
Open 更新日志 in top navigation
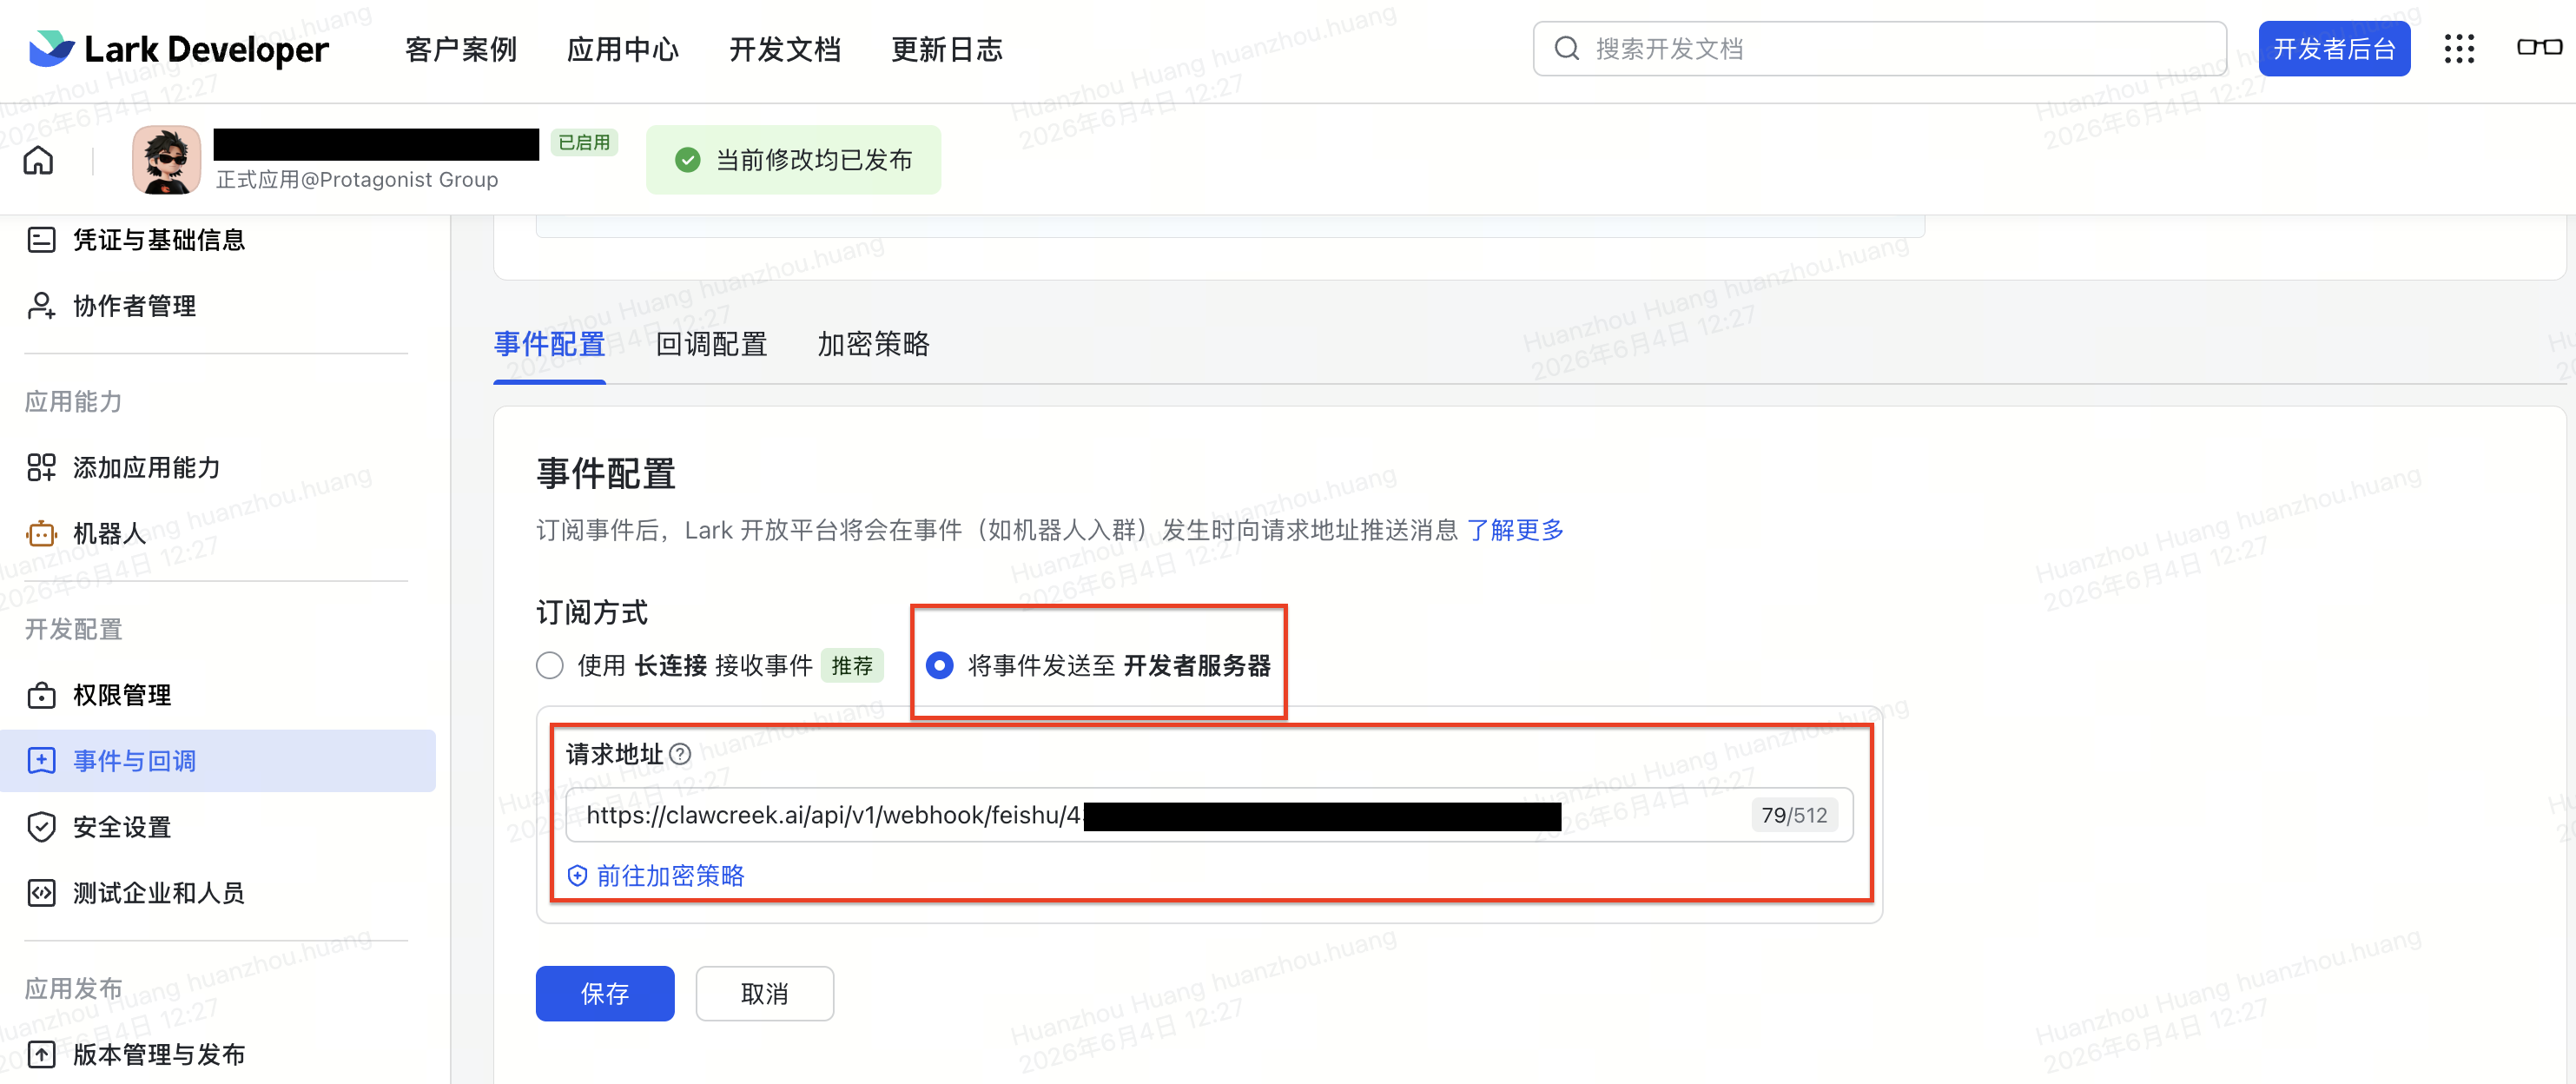point(947,49)
